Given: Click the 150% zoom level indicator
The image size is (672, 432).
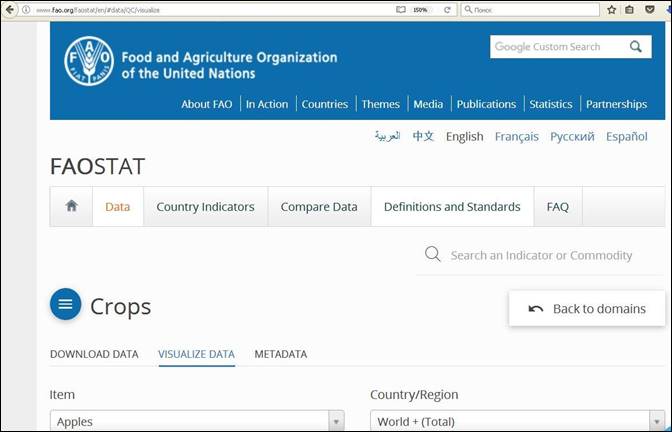Looking at the screenshot, I should [420, 9].
